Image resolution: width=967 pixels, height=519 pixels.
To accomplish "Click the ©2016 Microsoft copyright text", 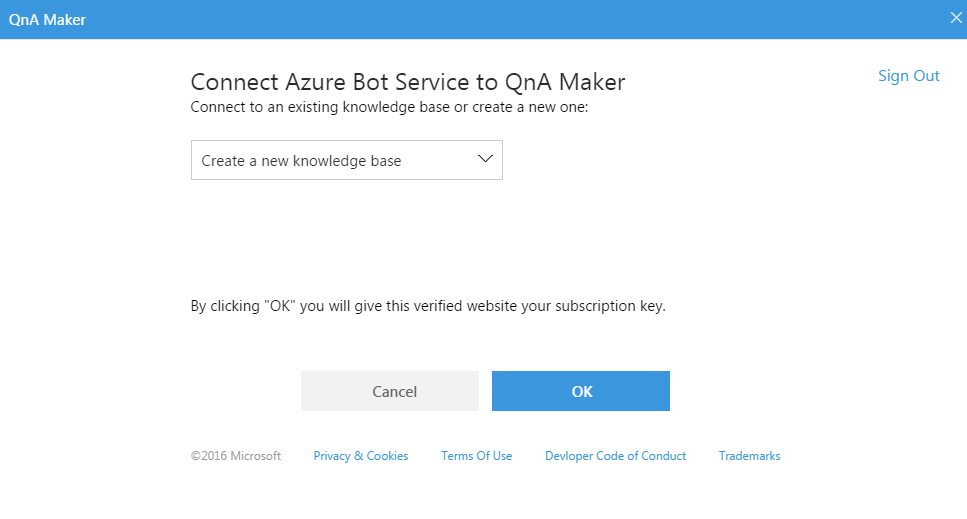I will click(236, 456).
